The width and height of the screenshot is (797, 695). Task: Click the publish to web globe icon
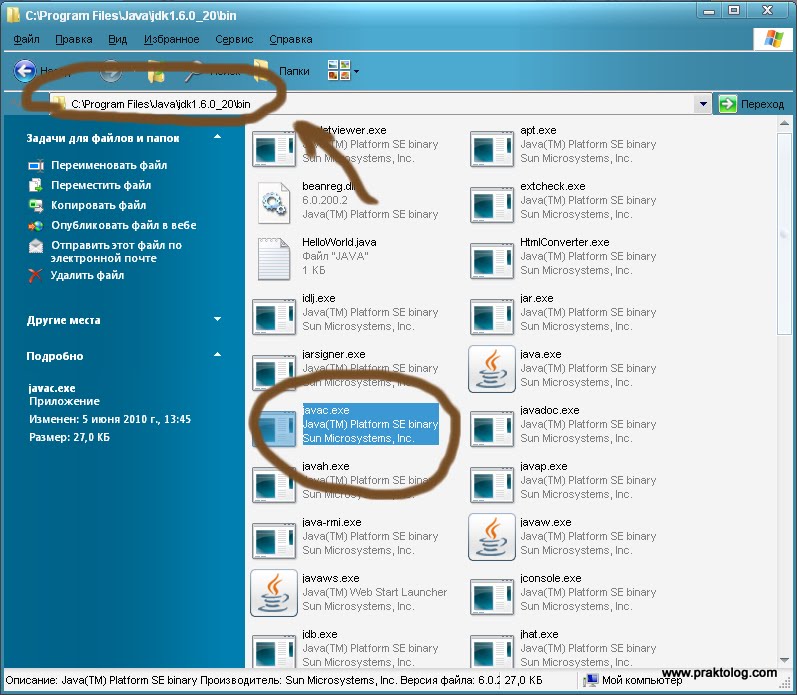(x=36, y=226)
